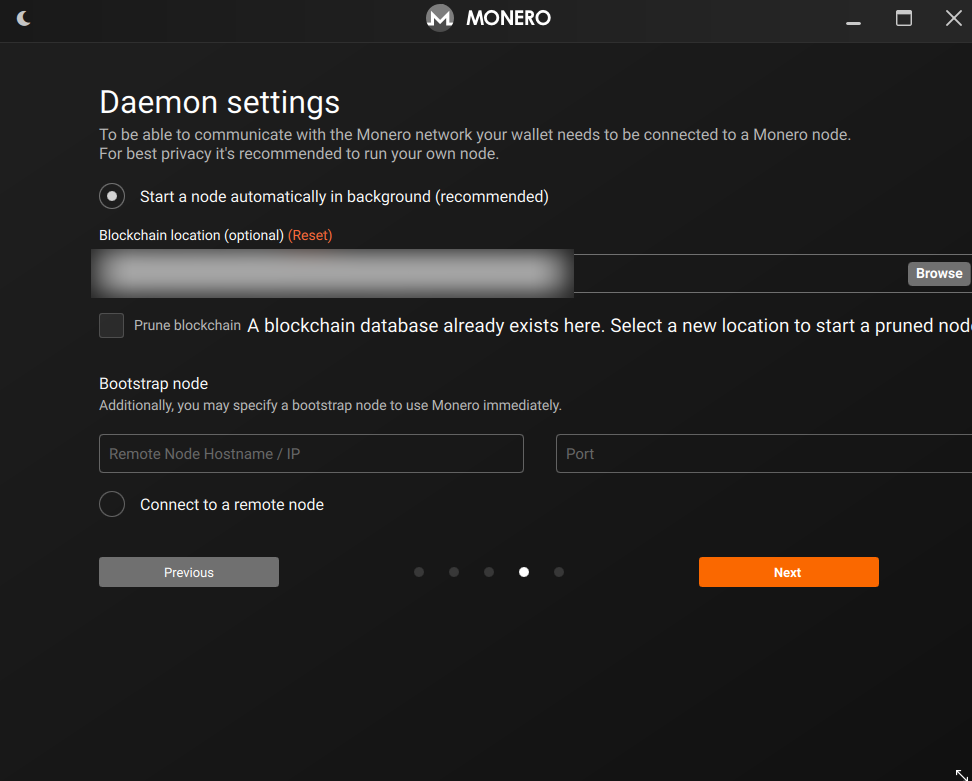The image size is (972, 781).
Task: Jump to the fifth wizard step dot
Action: click(x=559, y=572)
